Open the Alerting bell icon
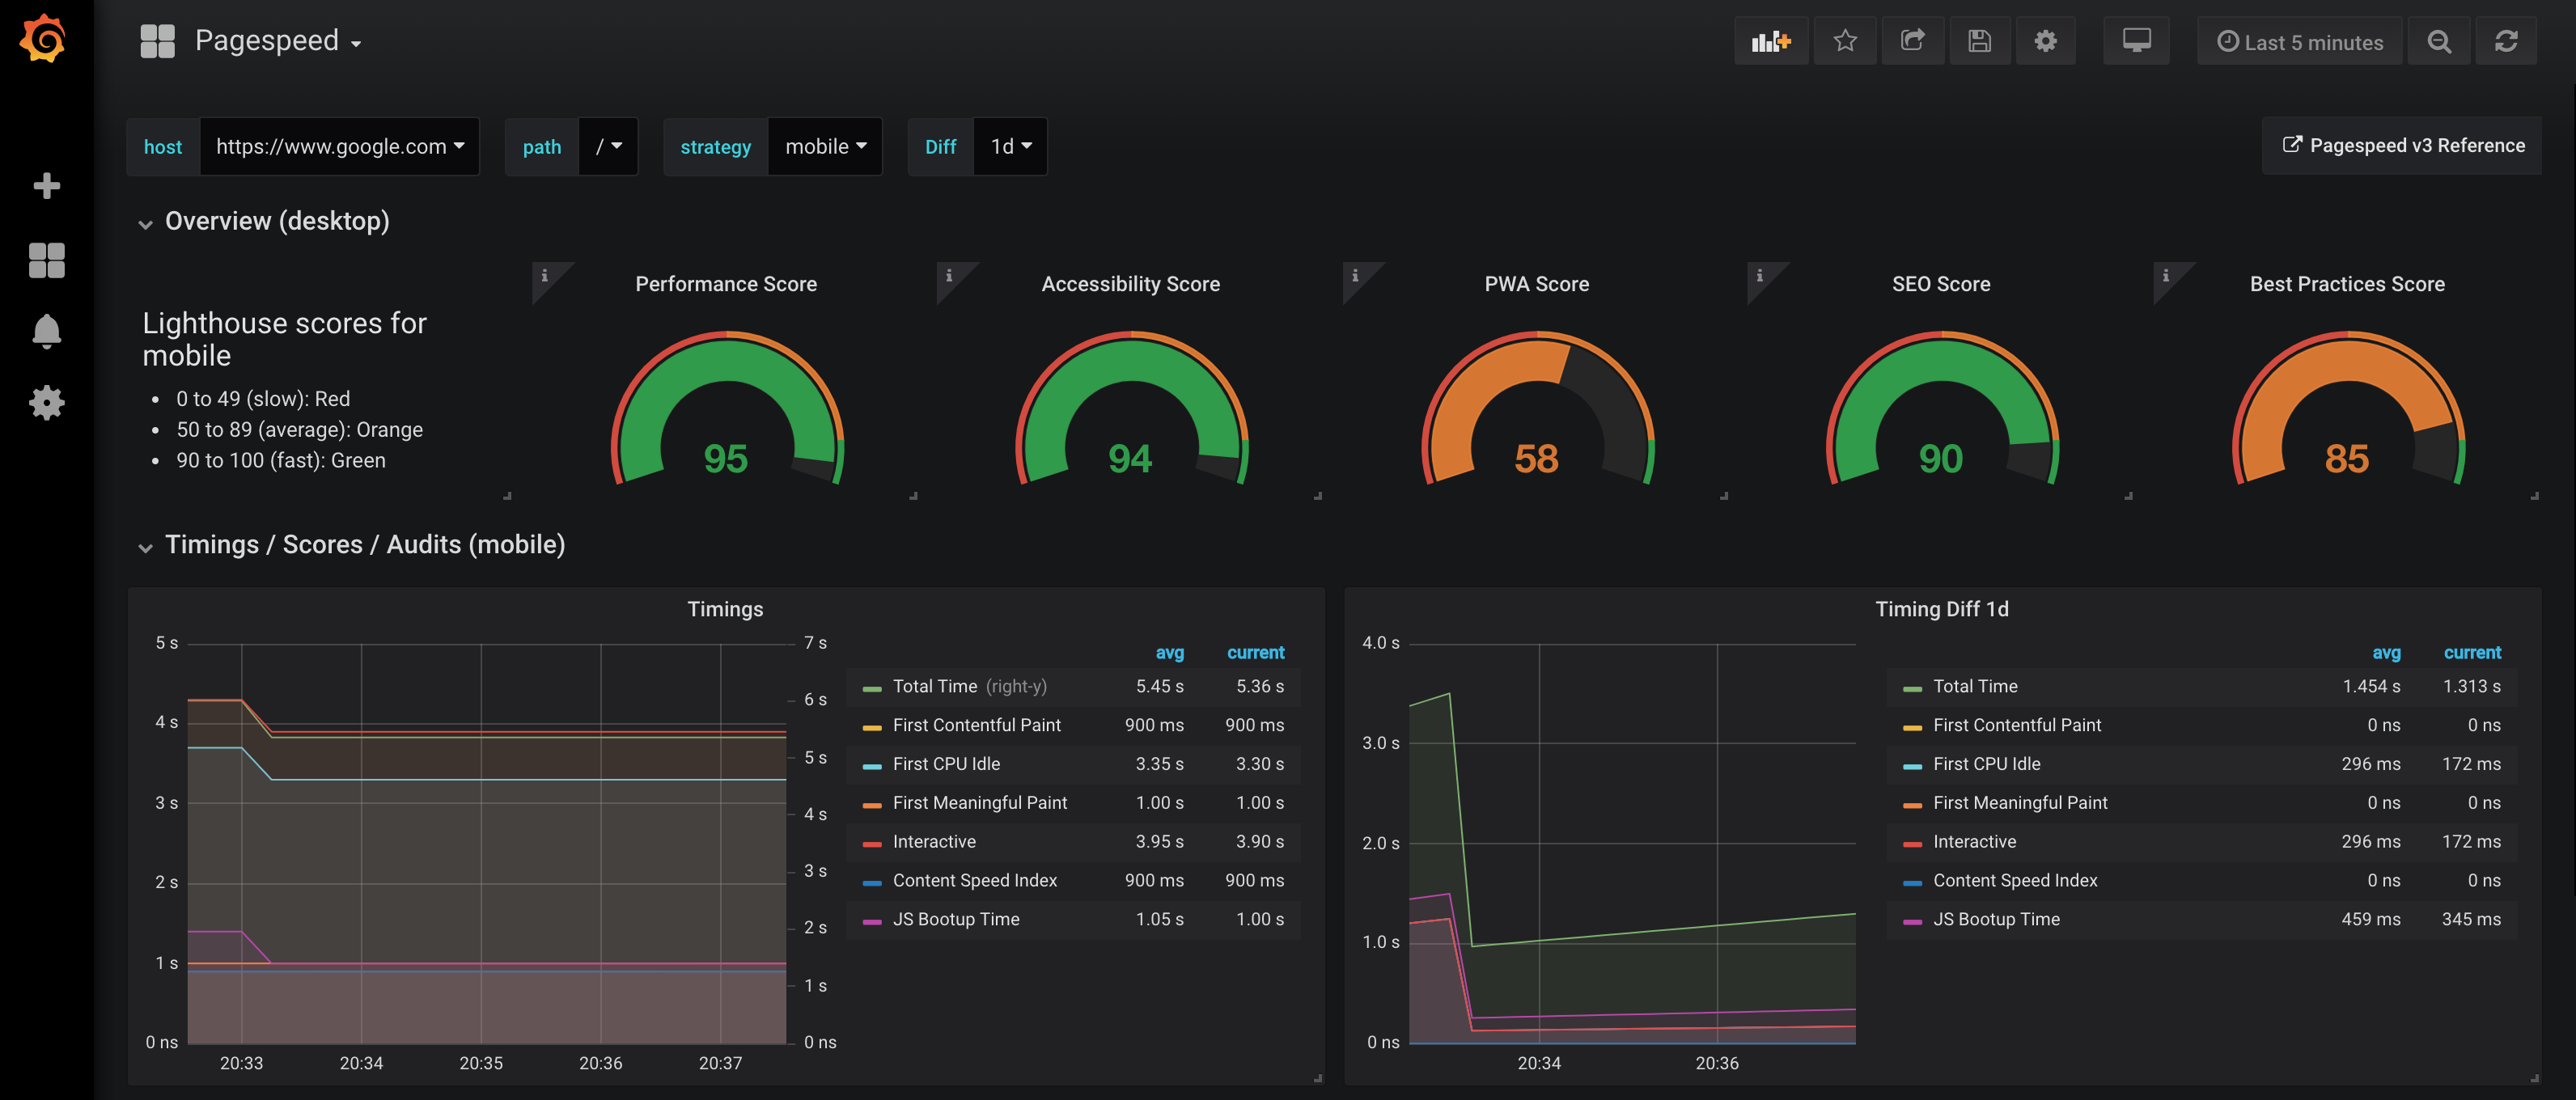Screen dimensions: 2576x1100 [46, 331]
